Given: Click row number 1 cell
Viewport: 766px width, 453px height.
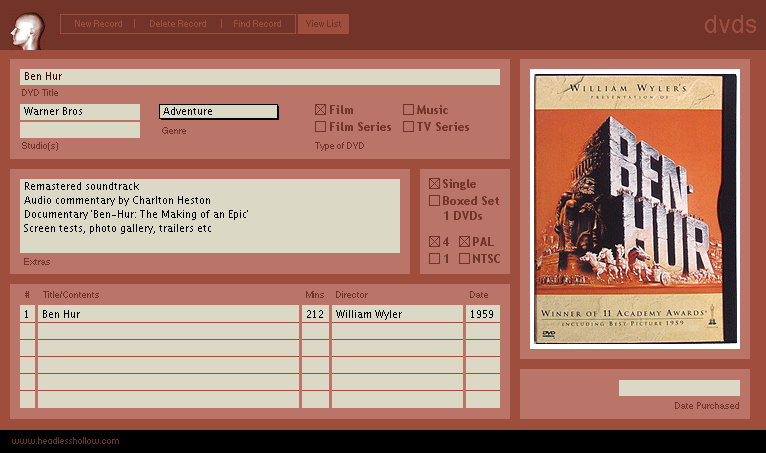Looking at the screenshot, I should tap(27, 314).
